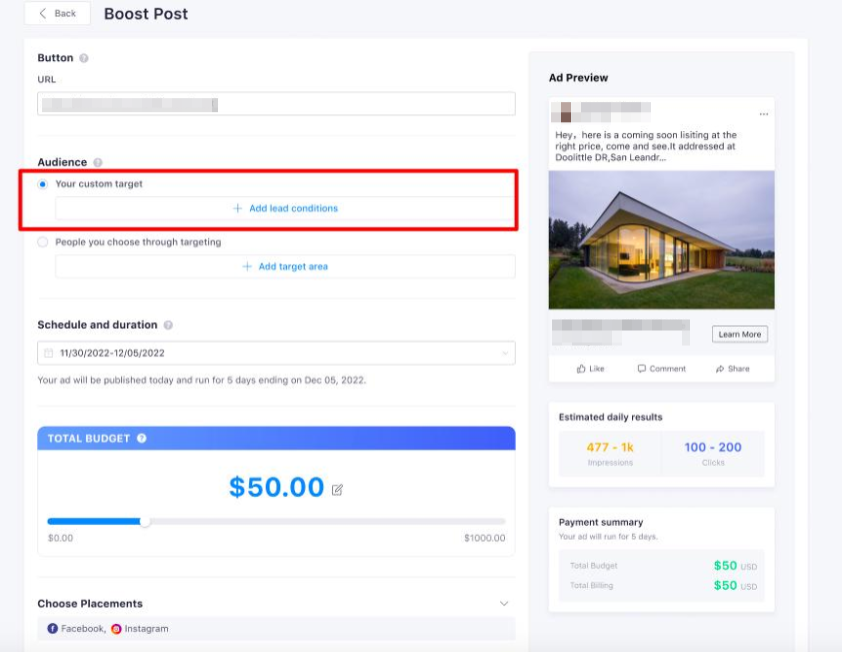Click the URL input field
This screenshot has width=842, height=652.
pos(276,104)
